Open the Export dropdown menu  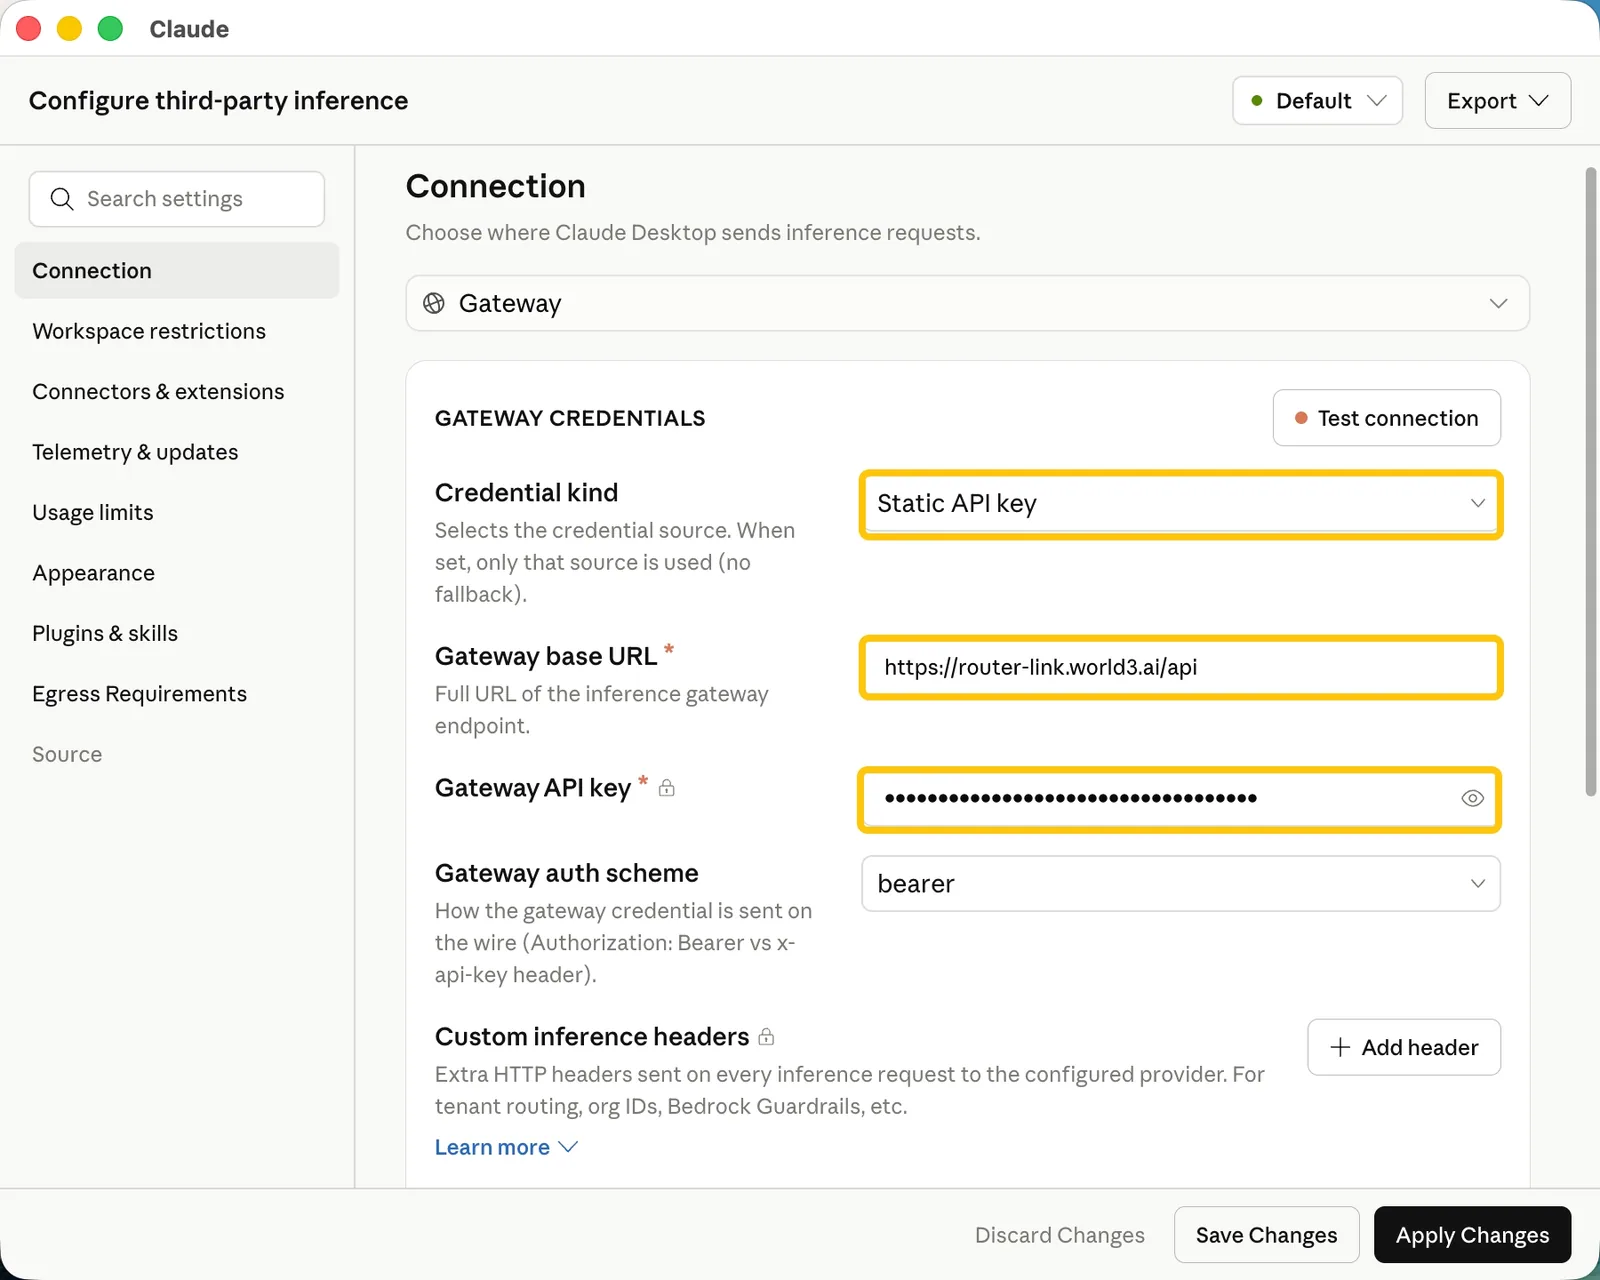pos(1497,101)
